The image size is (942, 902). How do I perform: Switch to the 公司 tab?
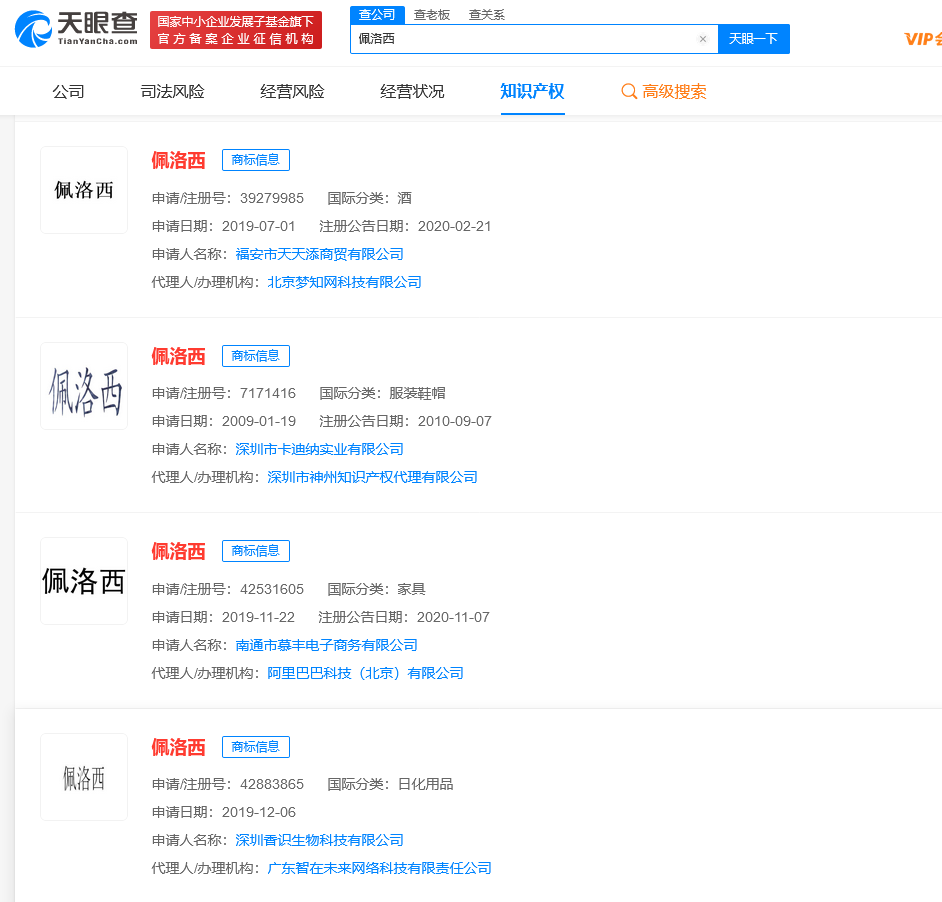pyautogui.click(x=68, y=92)
